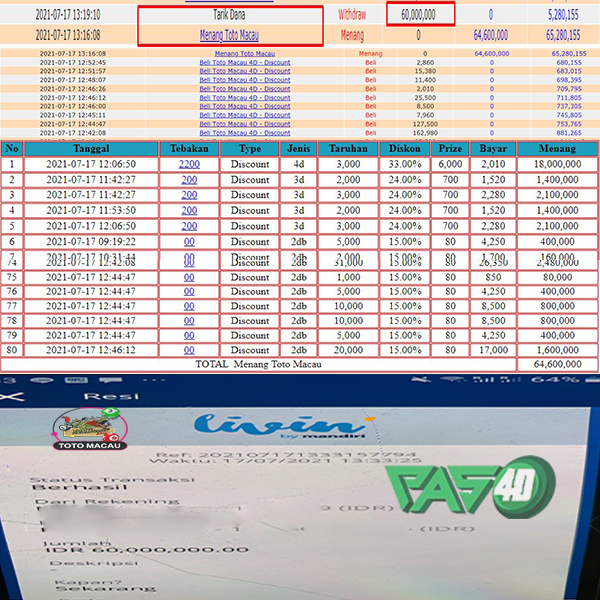Open Tebakan link 00 in row 77
Screen dimensions: 600x600
click(189, 306)
